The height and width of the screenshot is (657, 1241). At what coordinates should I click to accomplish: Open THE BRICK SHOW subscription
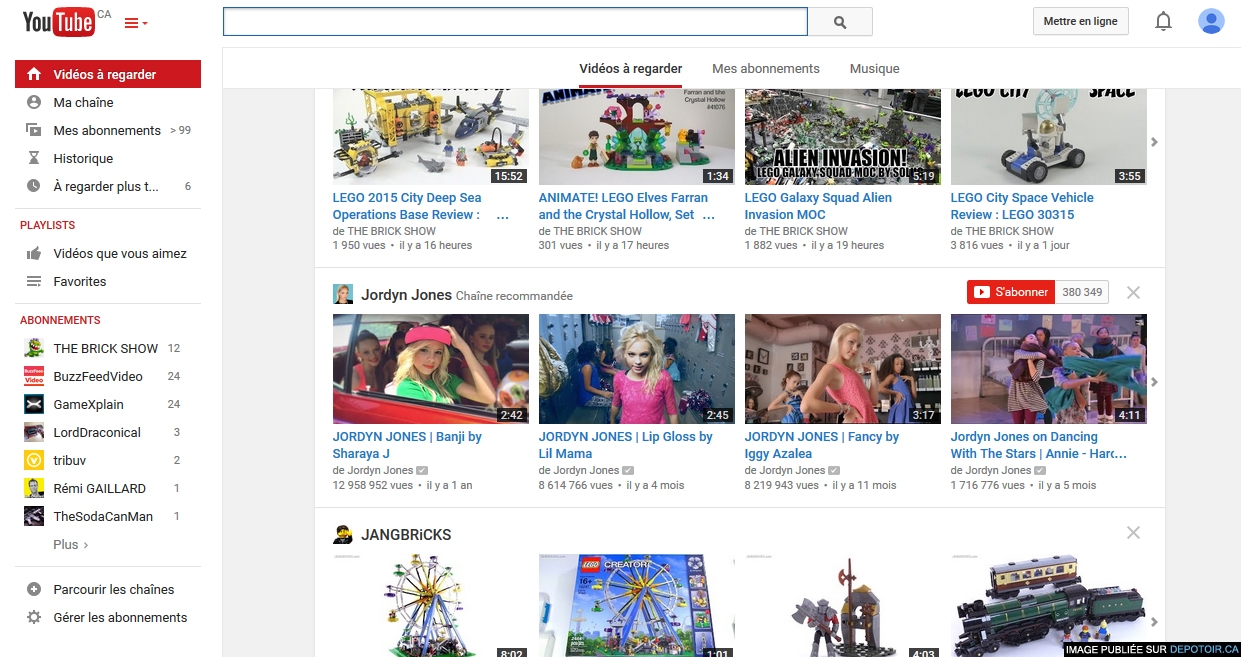[108, 348]
